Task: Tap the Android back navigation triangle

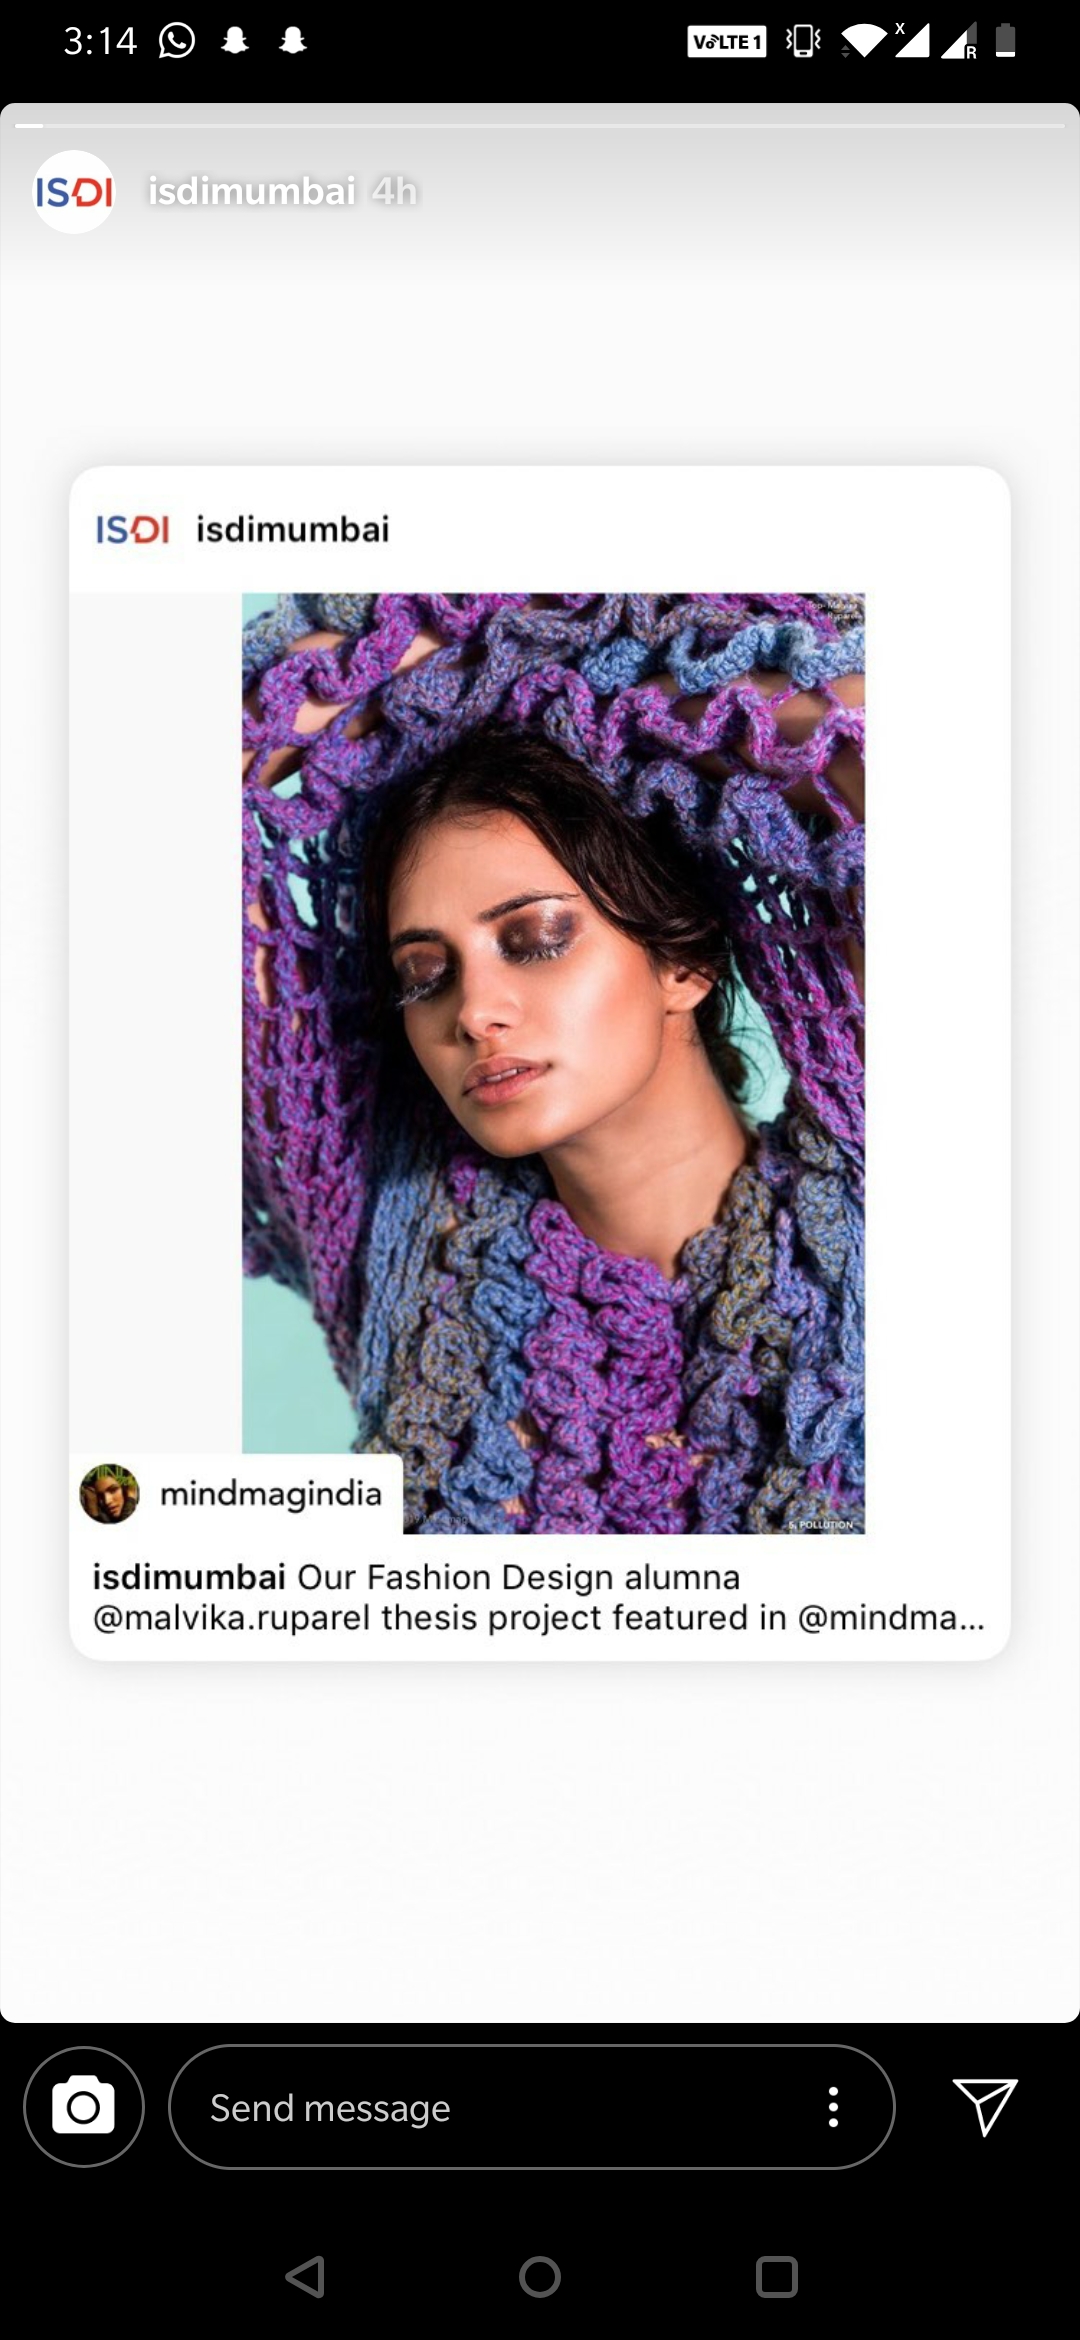Action: pyautogui.click(x=306, y=2277)
